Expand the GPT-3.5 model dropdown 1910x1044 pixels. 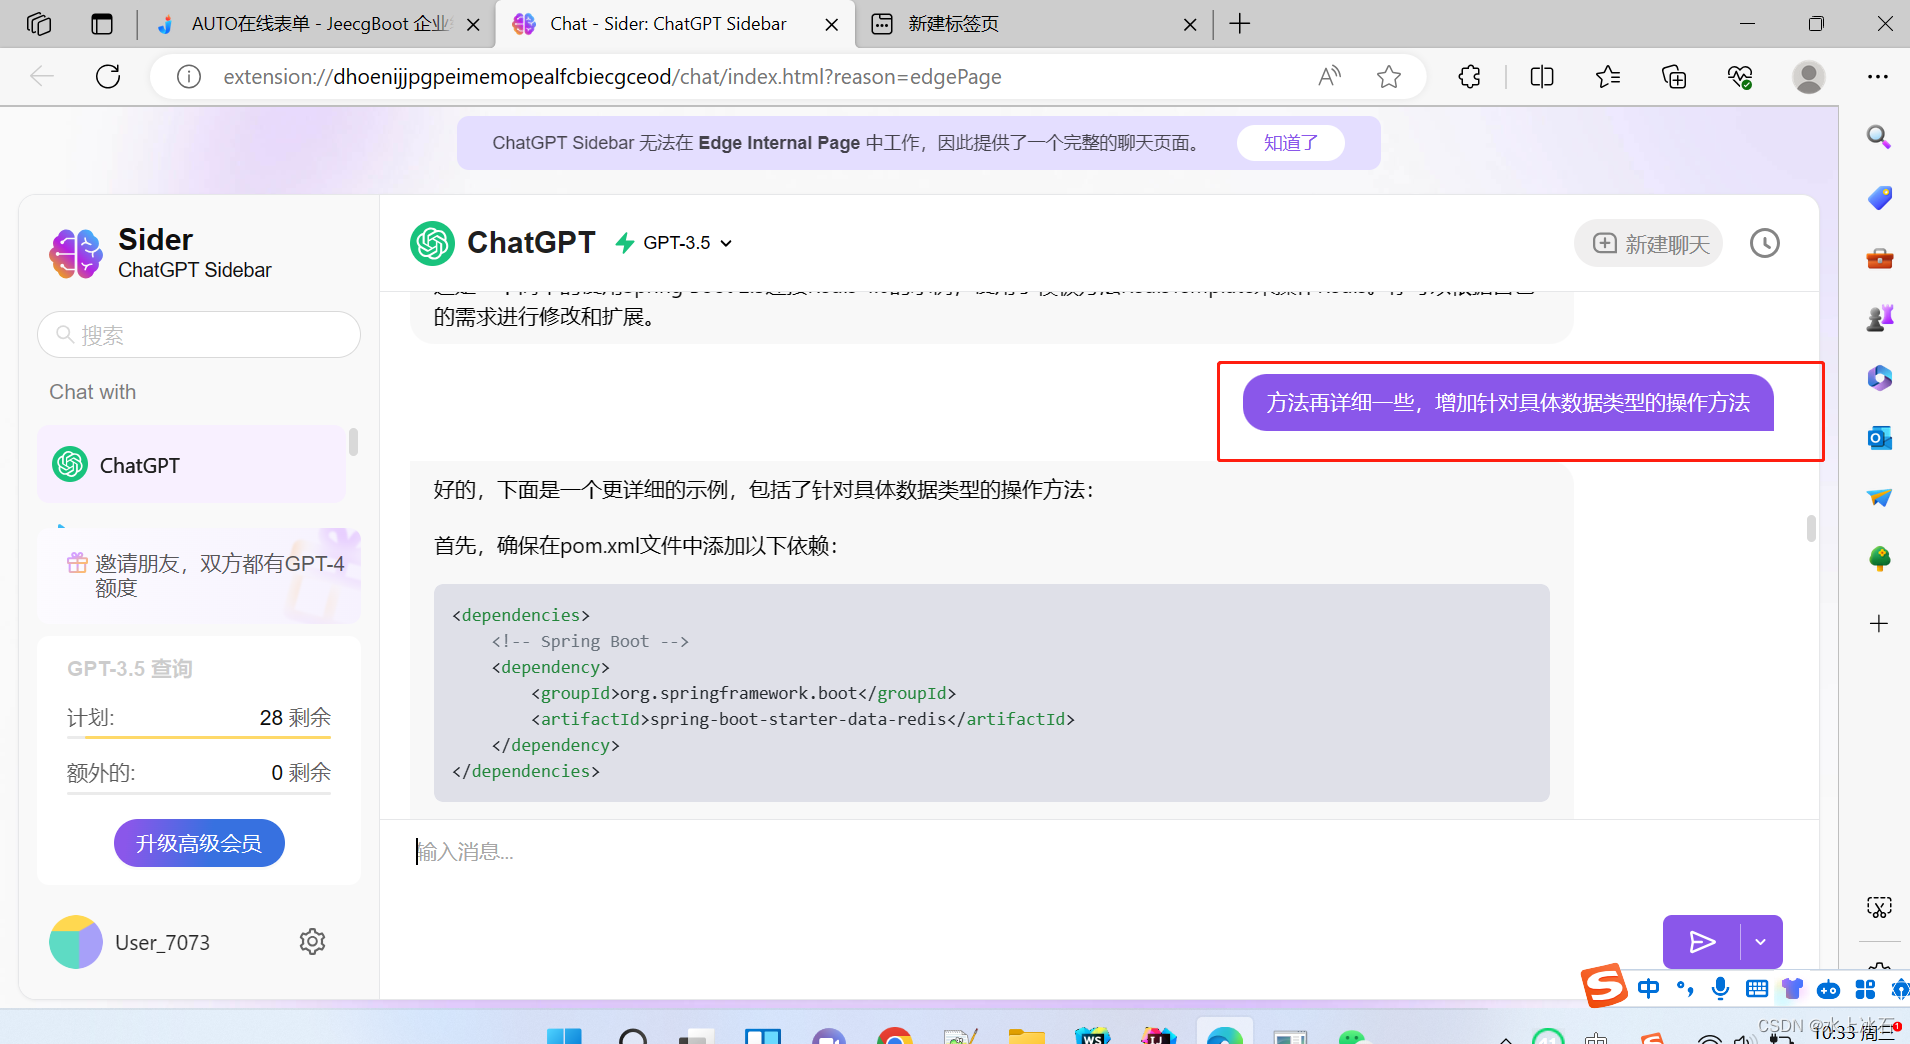(x=688, y=243)
